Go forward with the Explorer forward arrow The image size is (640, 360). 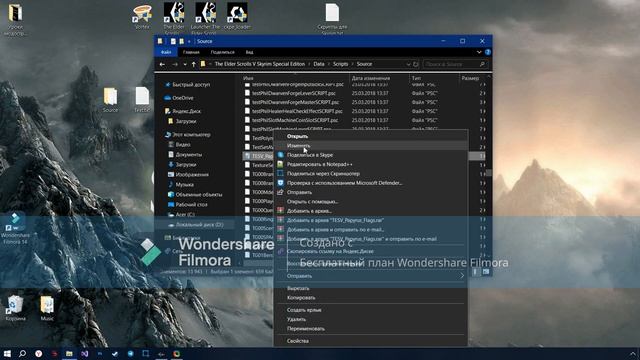175,64
